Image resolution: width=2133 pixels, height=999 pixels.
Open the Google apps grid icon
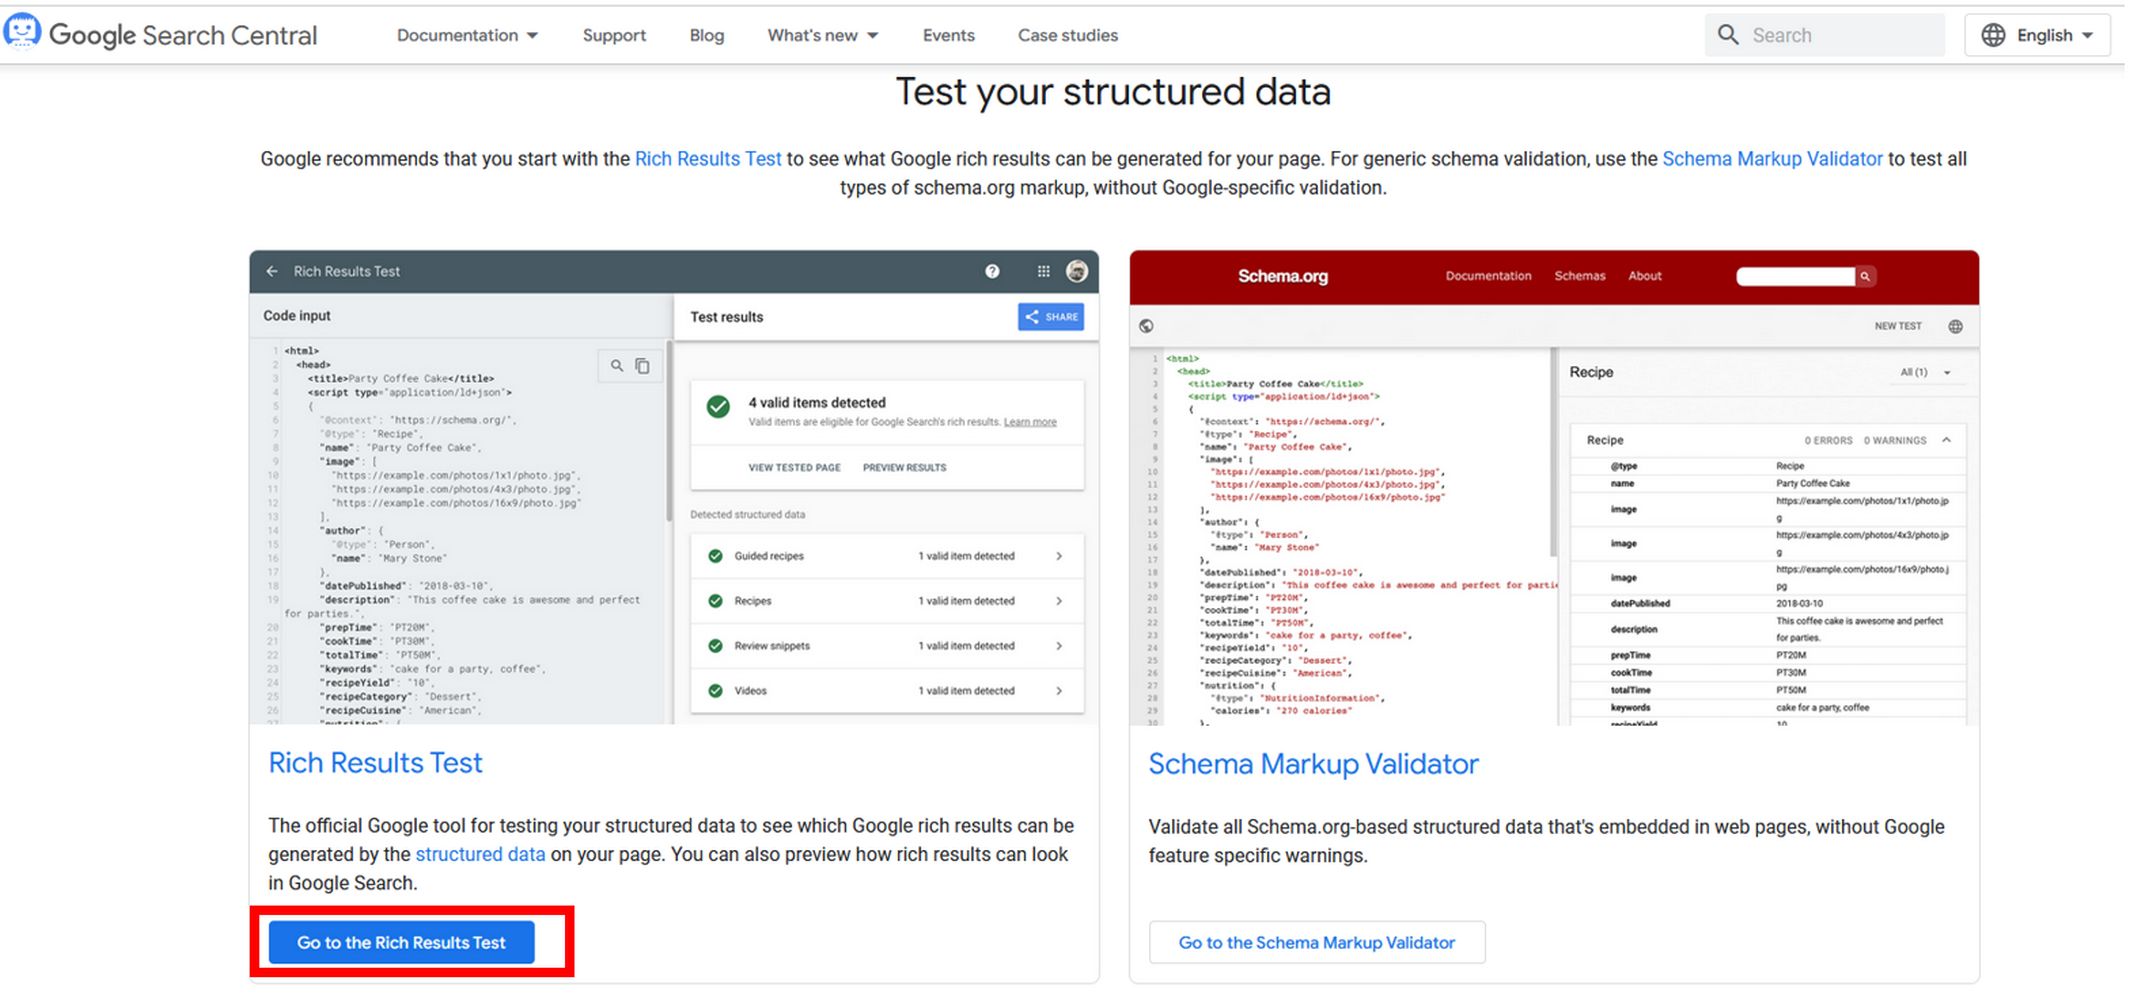[x=1043, y=271]
